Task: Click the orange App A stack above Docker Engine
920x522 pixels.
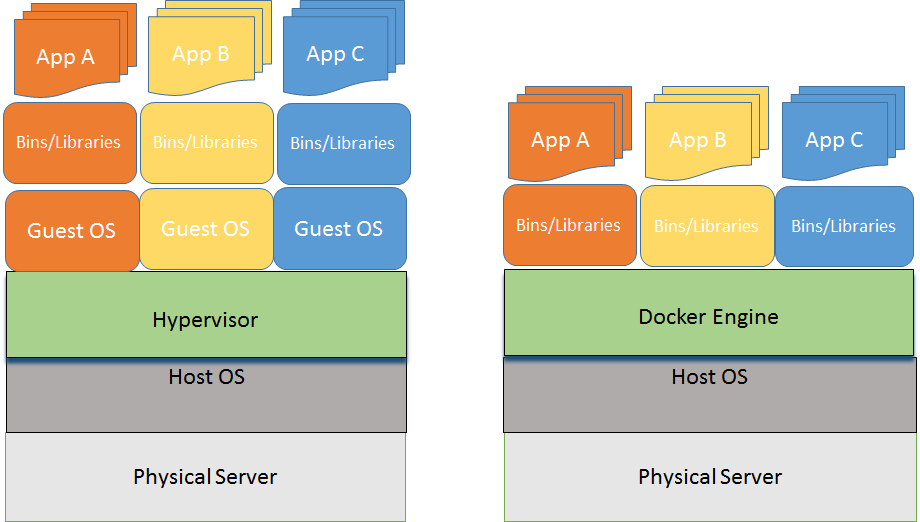Action: pyautogui.click(x=570, y=134)
